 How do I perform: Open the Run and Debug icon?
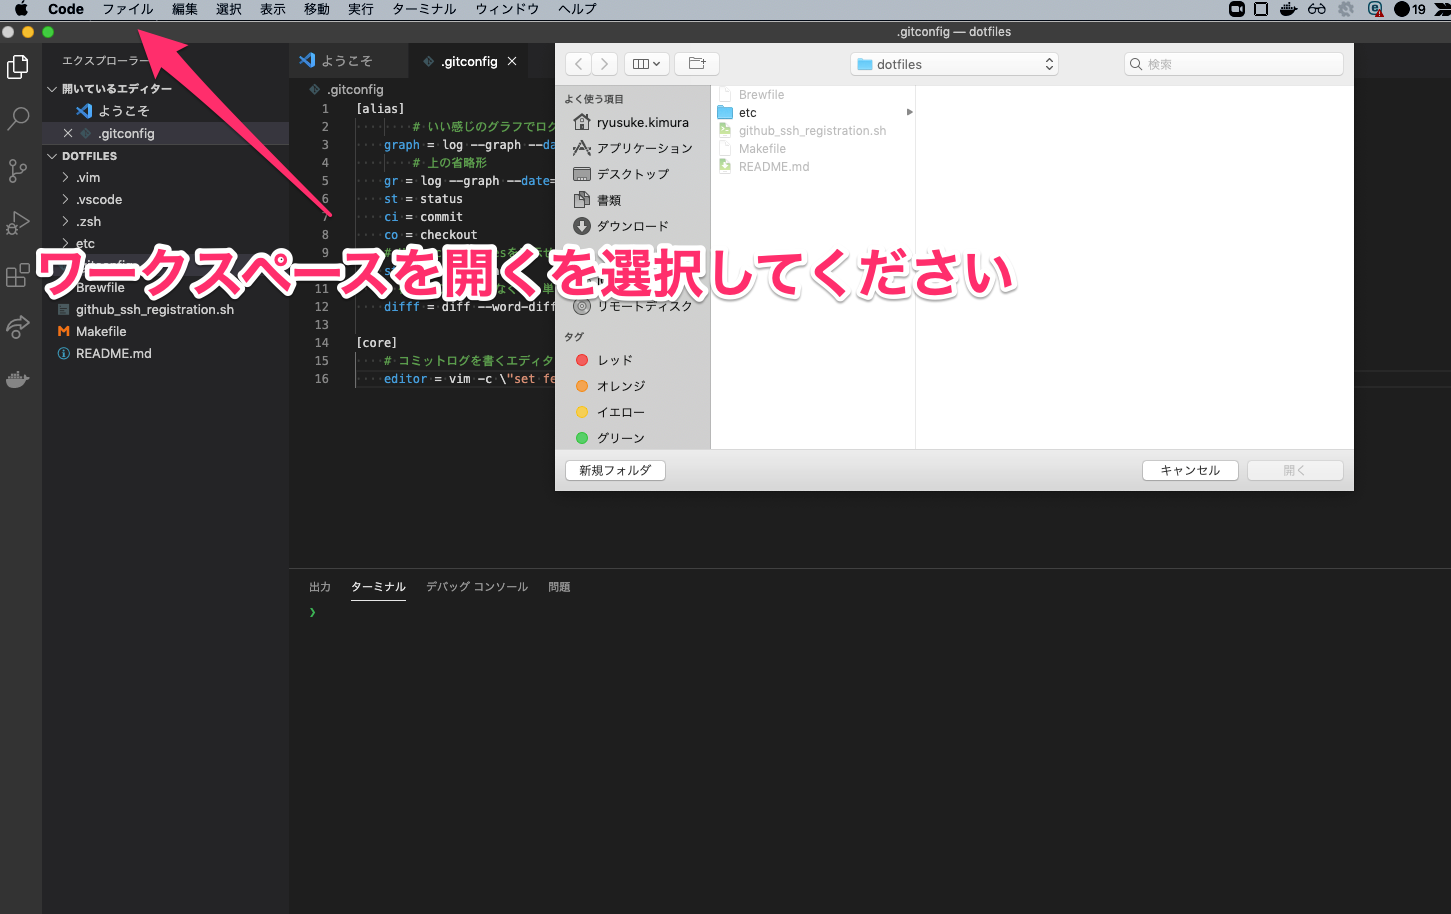[x=18, y=223]
